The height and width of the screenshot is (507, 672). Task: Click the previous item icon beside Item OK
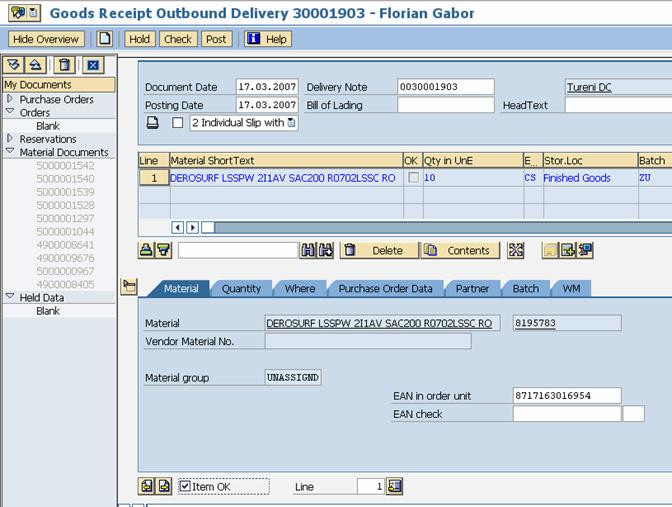(x=147, y=486)
